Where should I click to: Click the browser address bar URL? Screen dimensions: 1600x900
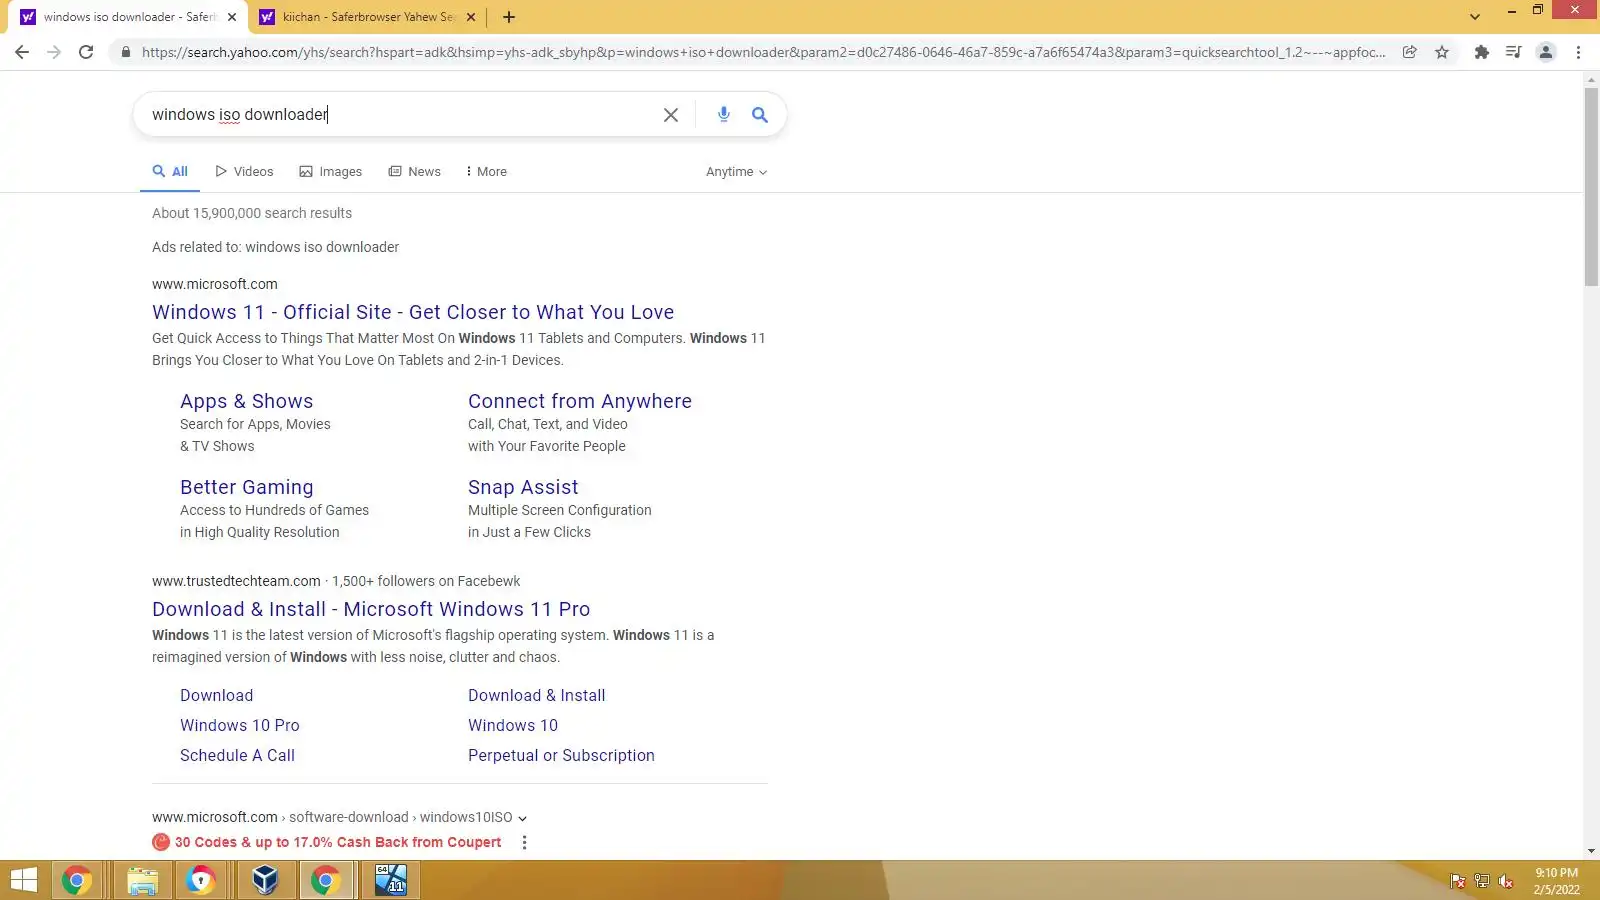click(764, 52)
